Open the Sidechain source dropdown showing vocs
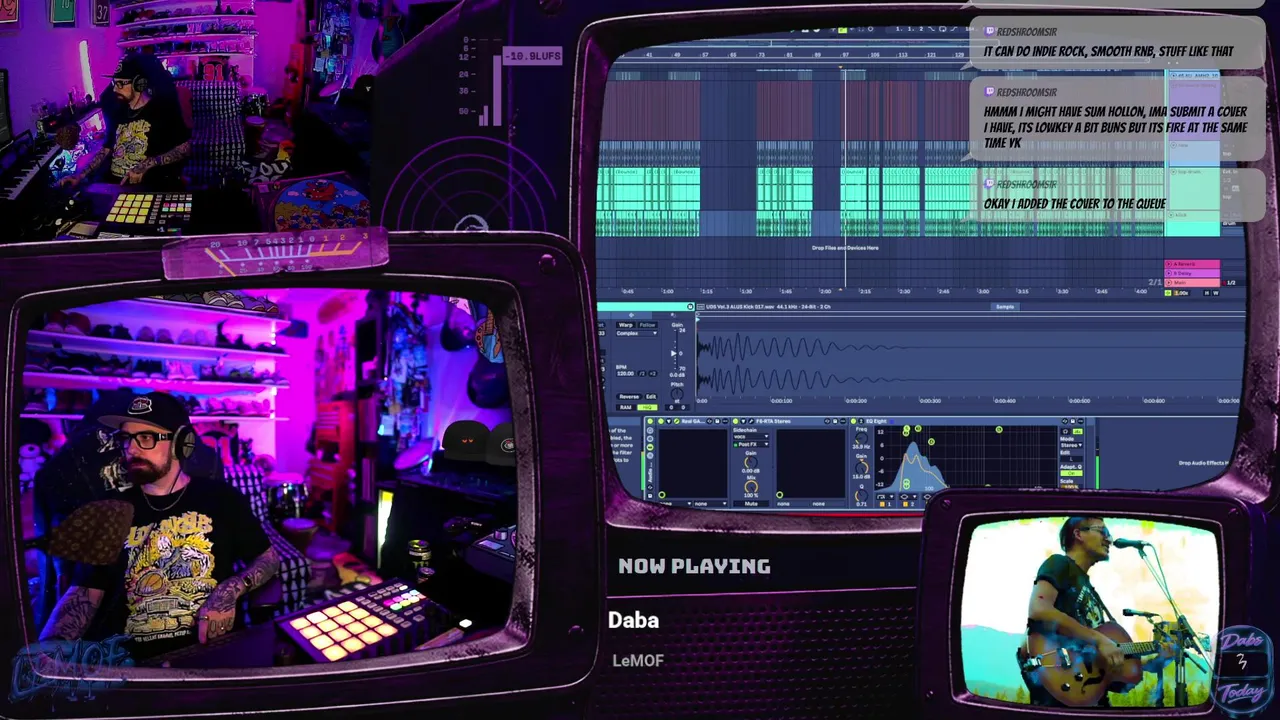Image resolution: width=1280 pixels, height=720 pixels. pyautogui.click(x=751, y=436)
